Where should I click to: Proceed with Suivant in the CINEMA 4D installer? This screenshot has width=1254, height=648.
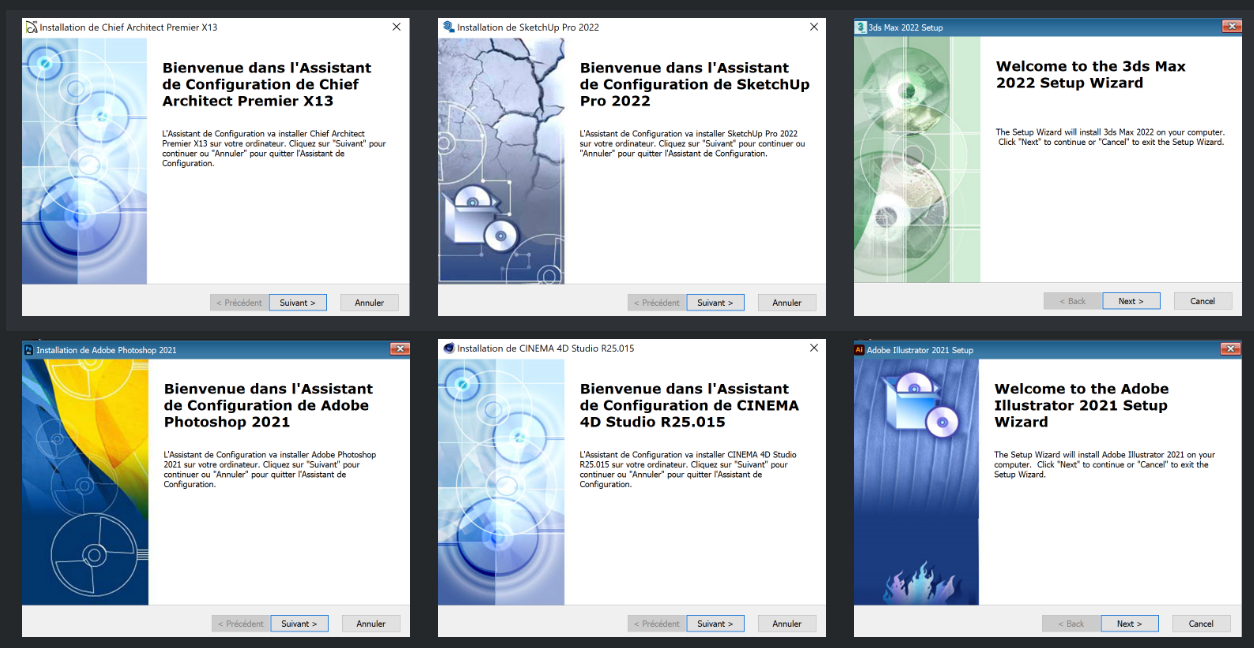715,623
